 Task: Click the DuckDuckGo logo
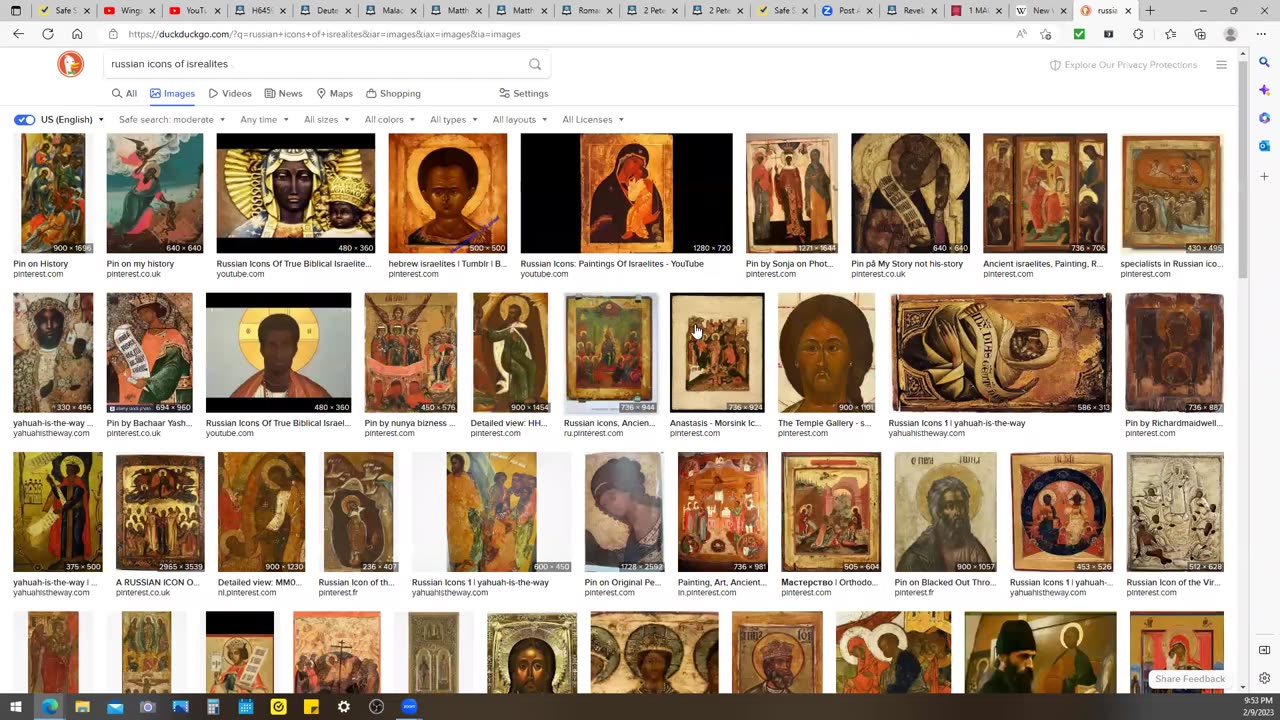click(x=70, y=64)
